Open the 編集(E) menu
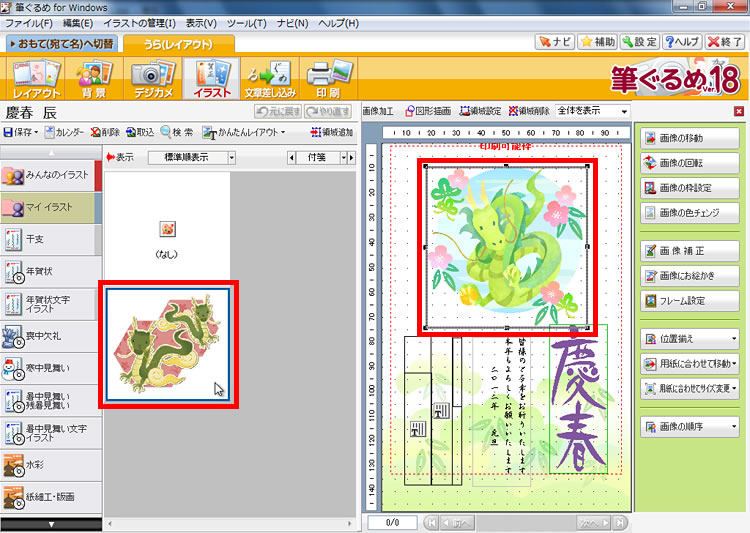Viewport: 750px width, 533px height. point(78,23)
